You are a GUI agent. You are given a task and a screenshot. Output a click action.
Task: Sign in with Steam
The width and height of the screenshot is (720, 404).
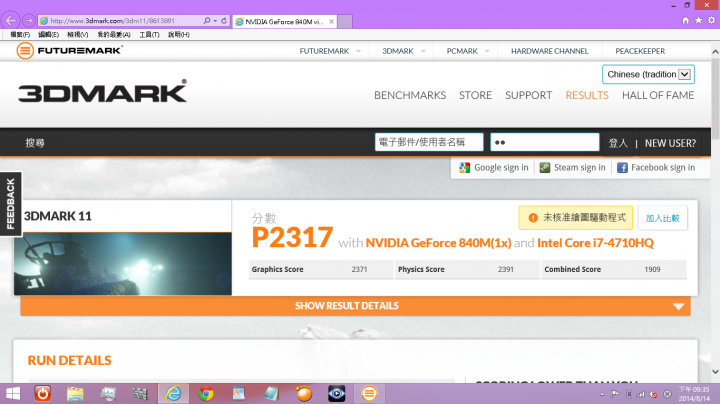coord(573,168)
